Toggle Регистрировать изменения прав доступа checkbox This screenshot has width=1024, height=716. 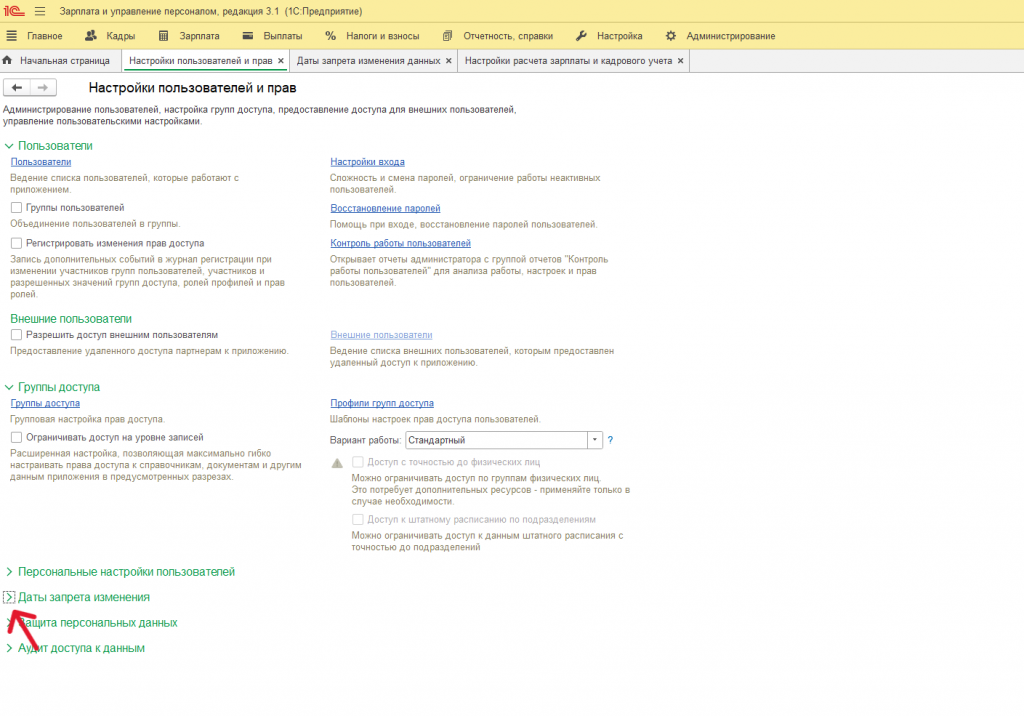click(16, 243)
